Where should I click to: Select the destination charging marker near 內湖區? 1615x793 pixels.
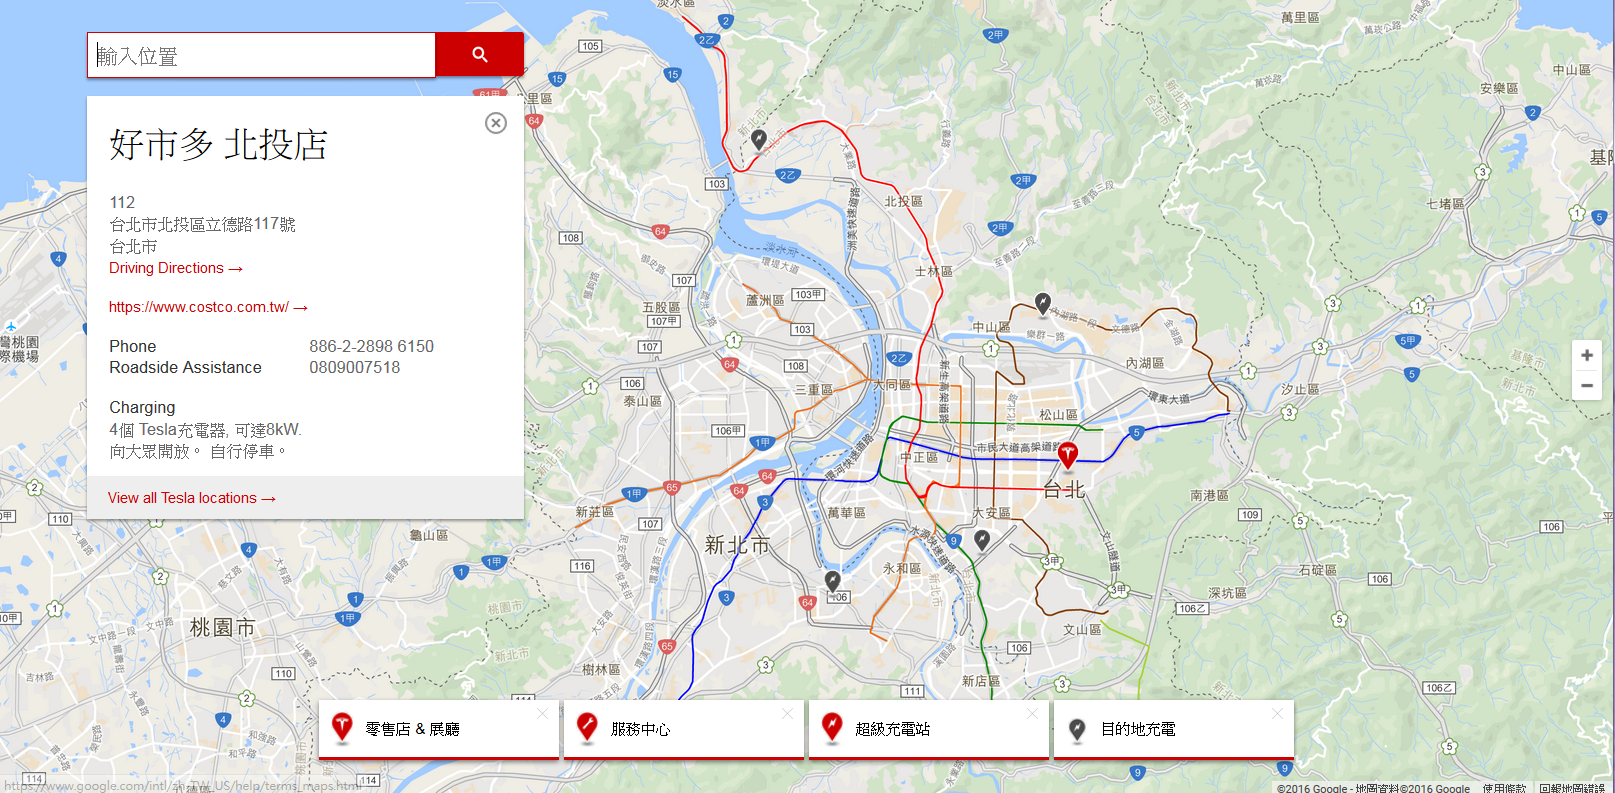[x=1043, y=302]
